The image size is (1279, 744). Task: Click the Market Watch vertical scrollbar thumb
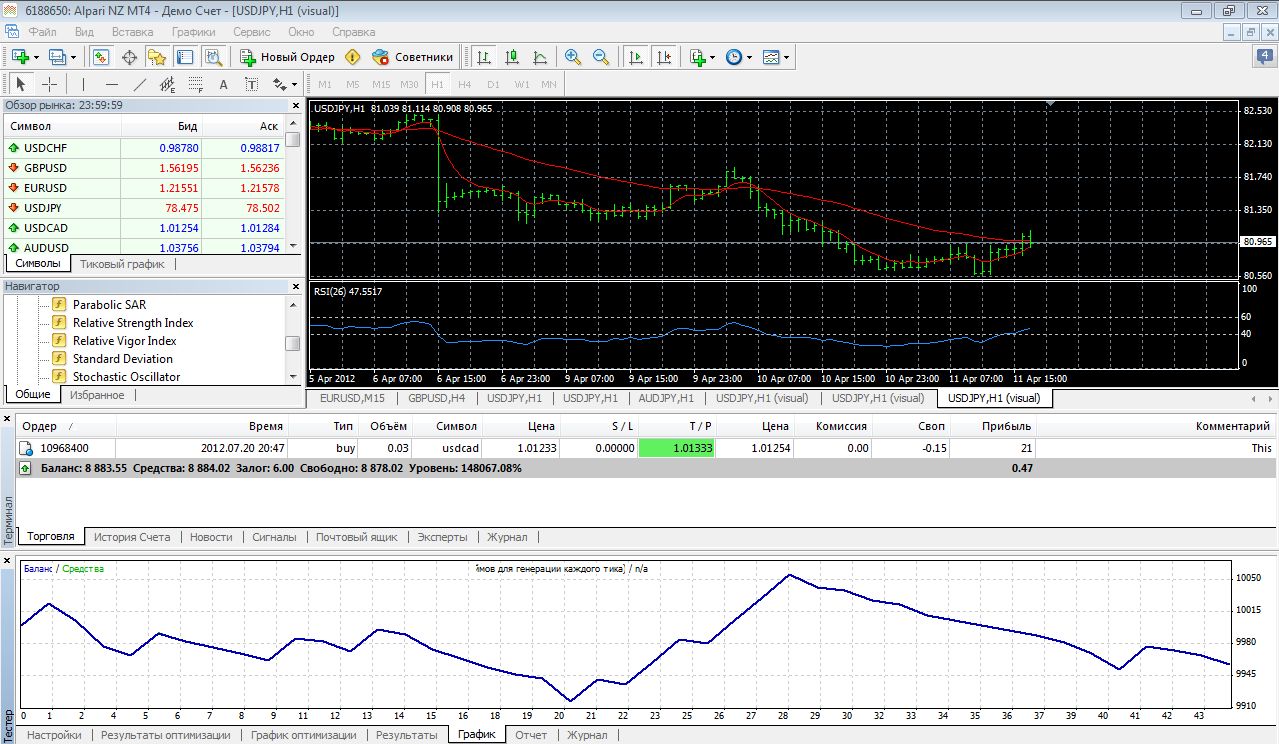tap(293, 140)
